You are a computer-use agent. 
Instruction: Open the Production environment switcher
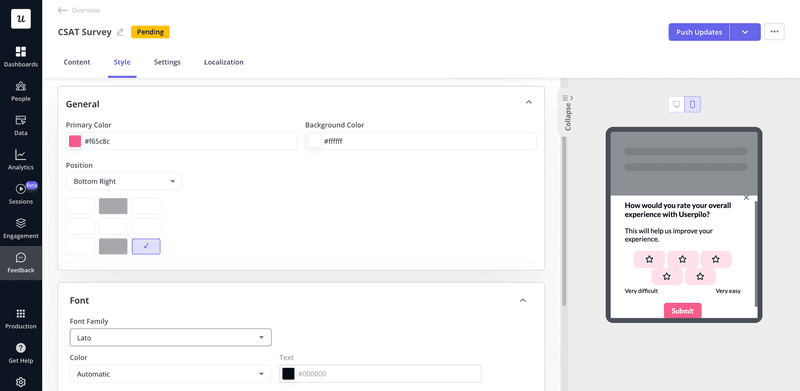pos(21,319)
